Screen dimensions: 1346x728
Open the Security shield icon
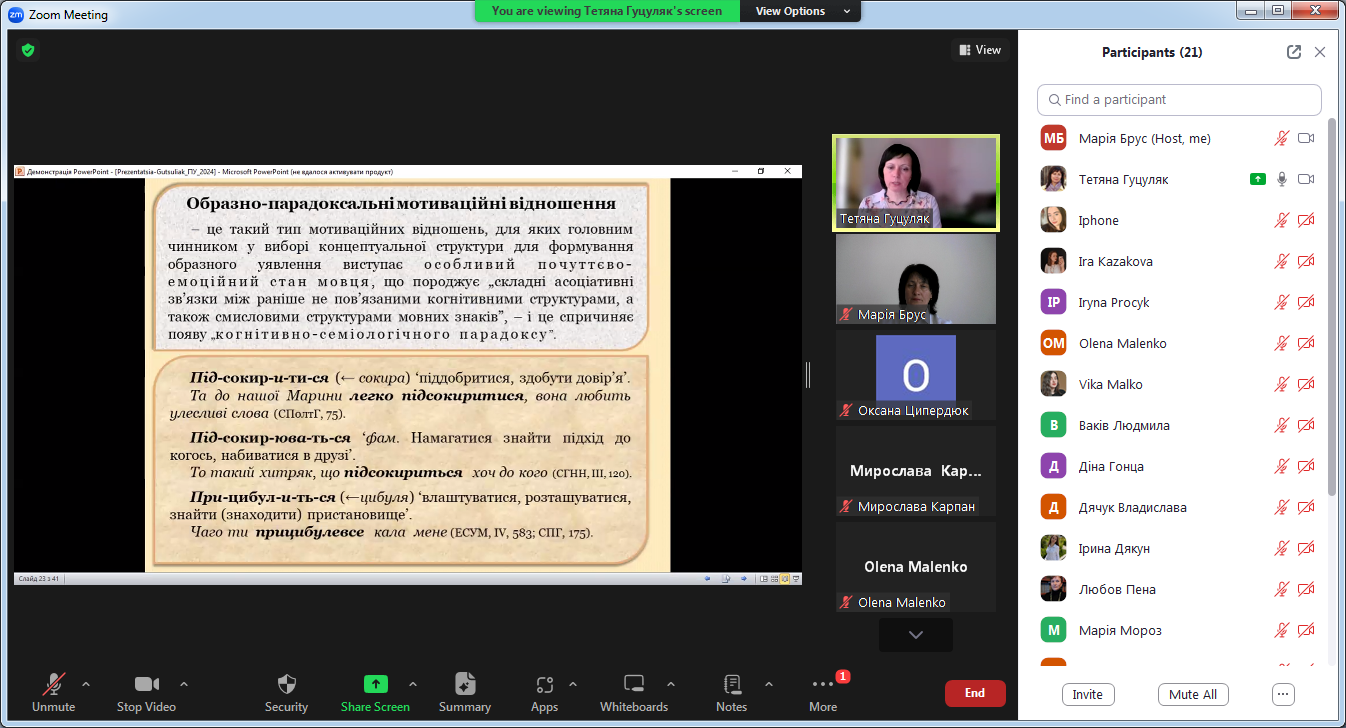click(x=286, y=684)
